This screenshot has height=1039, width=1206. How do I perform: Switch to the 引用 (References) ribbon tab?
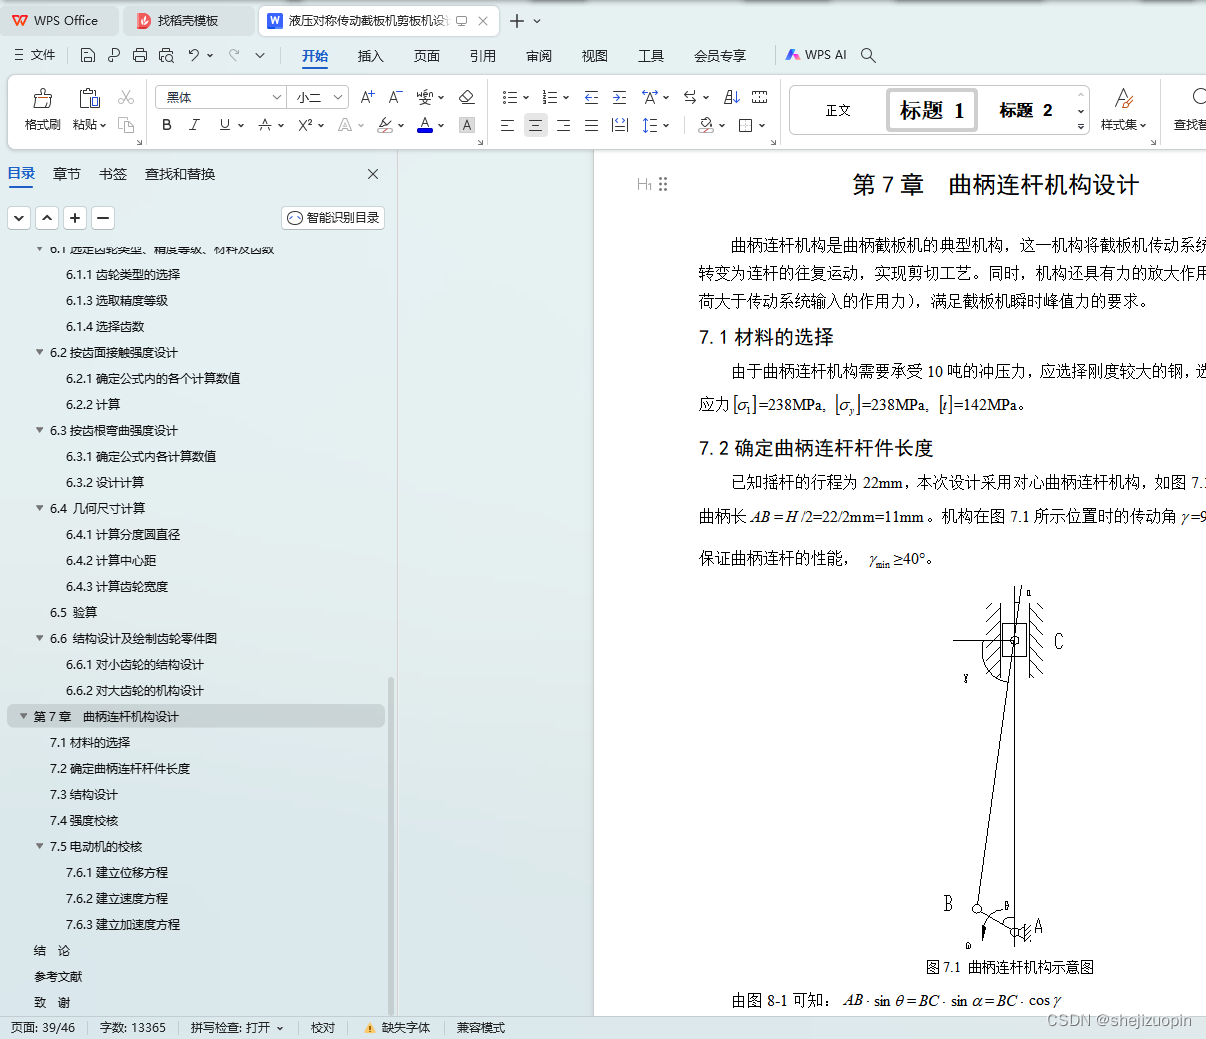[x=483, y=56]
